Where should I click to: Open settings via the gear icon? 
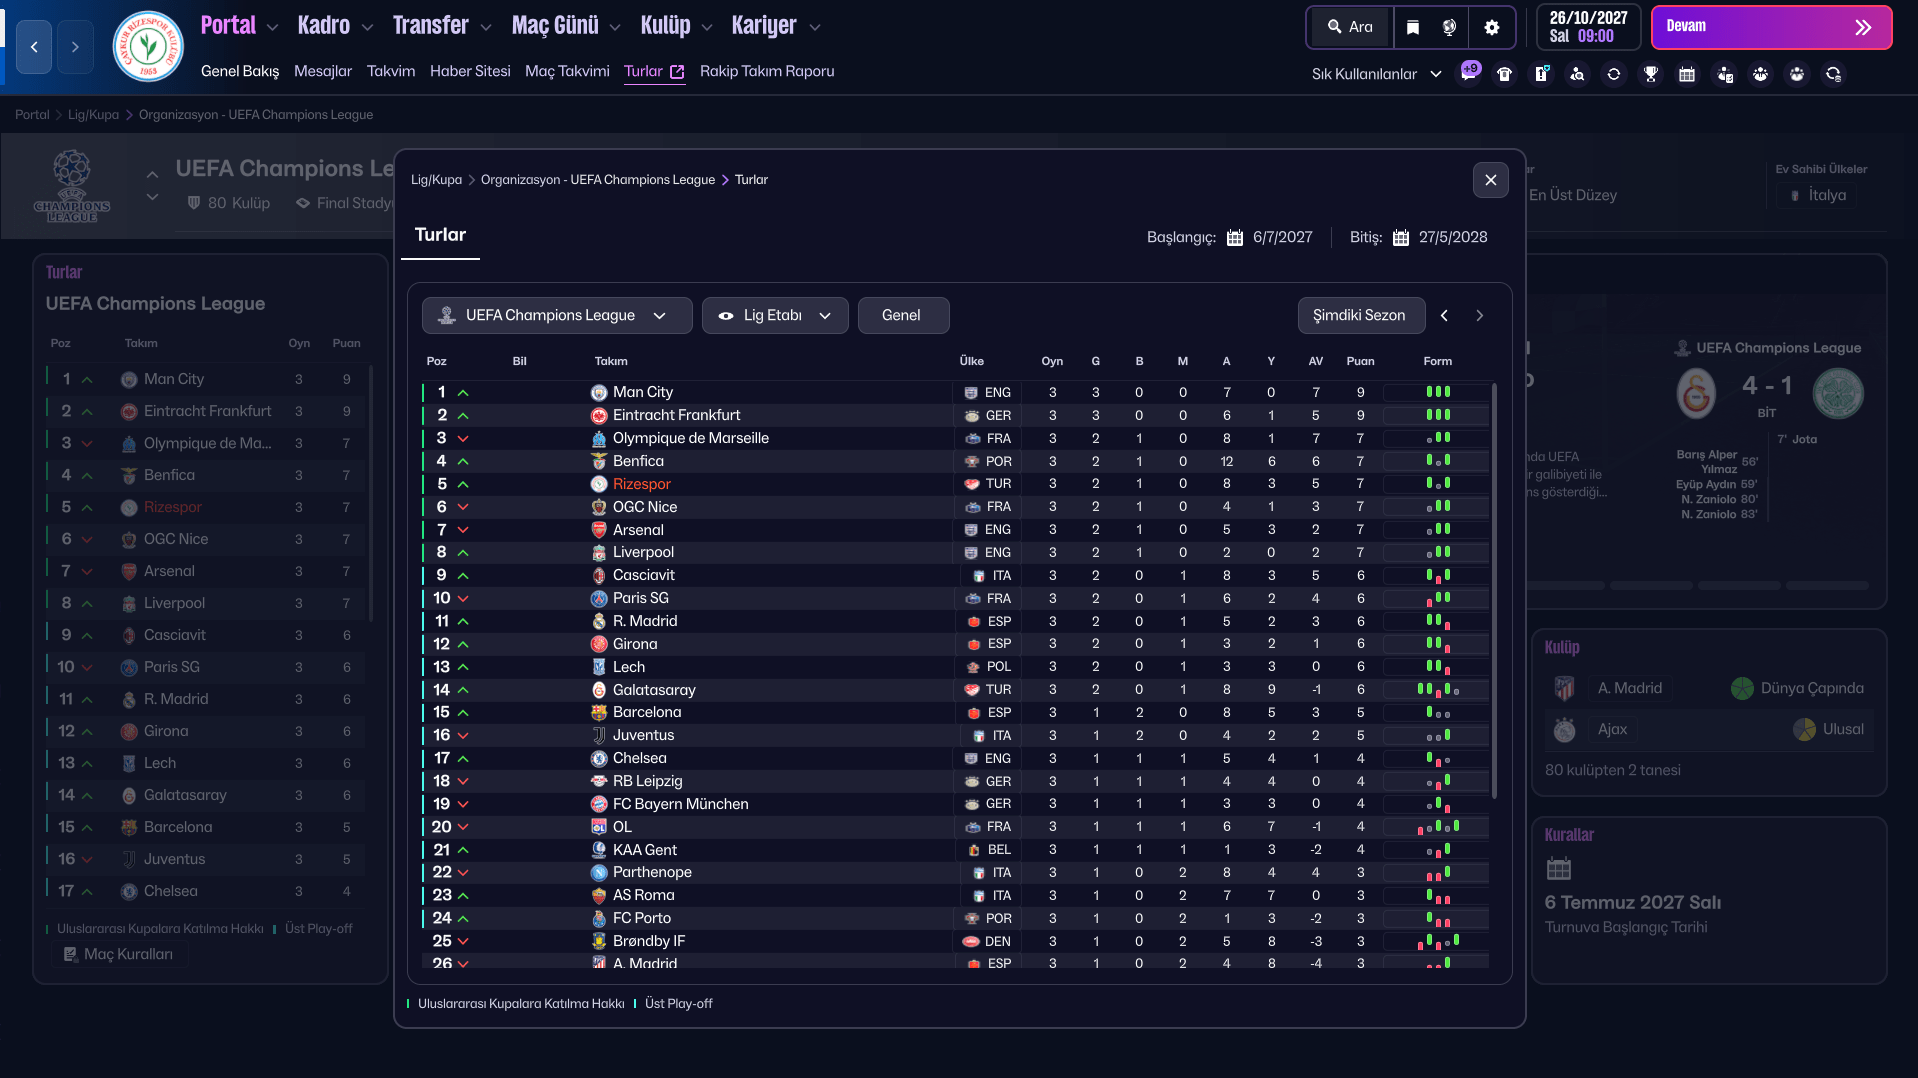click(1491, 27)
